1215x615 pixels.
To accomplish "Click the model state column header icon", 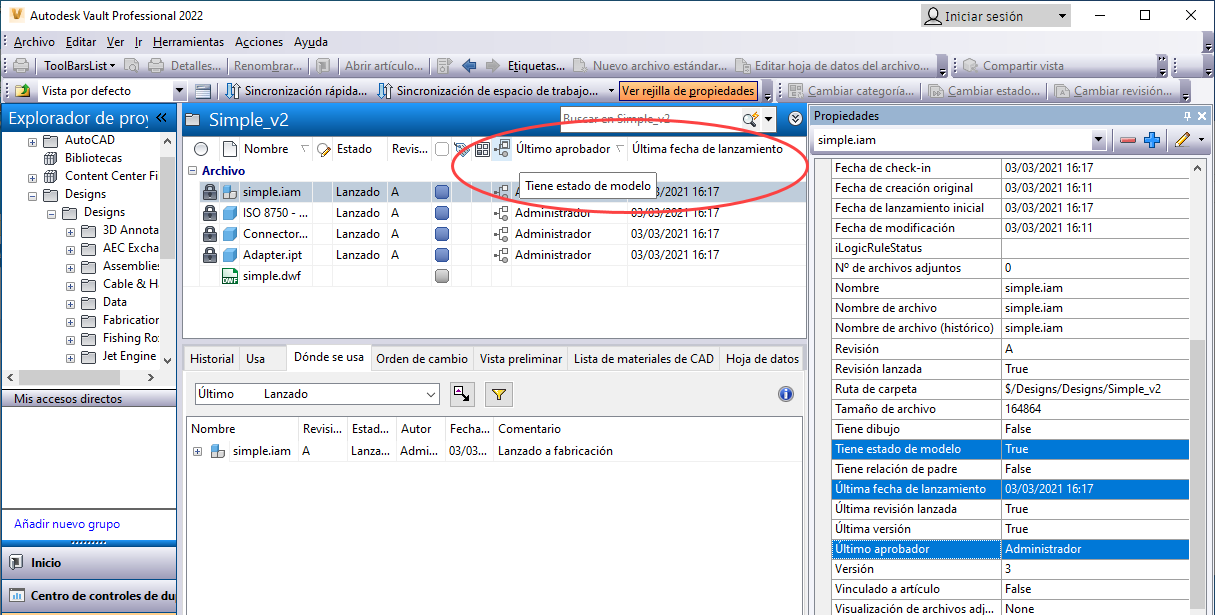I will (501, 149).
